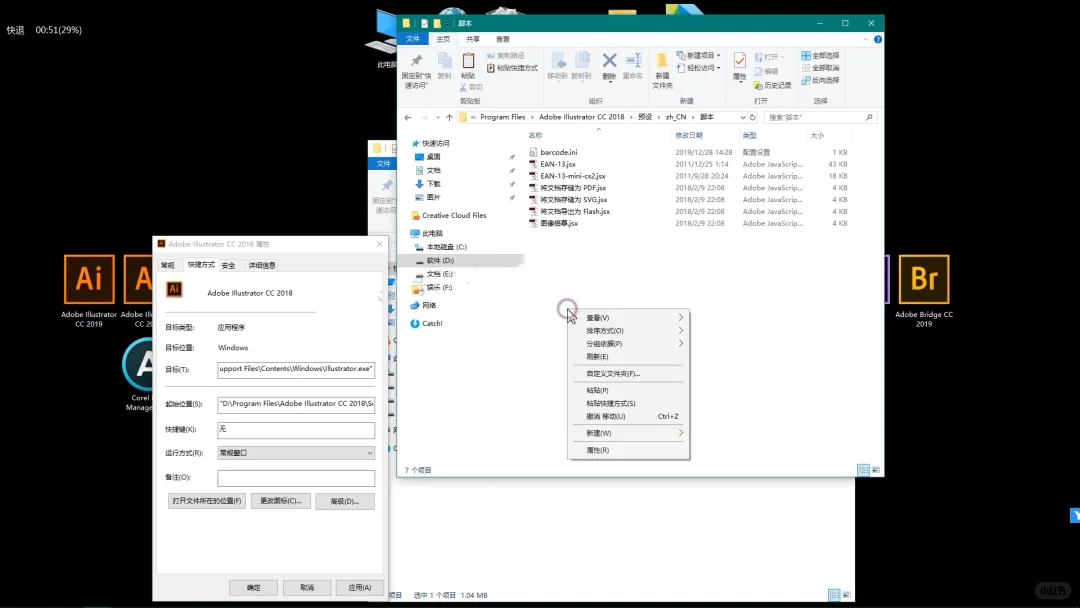The image size is (1080, 608).
Task: Open 新建项目 (New item) dropdown in ribbon
Action: coord(698,55)
